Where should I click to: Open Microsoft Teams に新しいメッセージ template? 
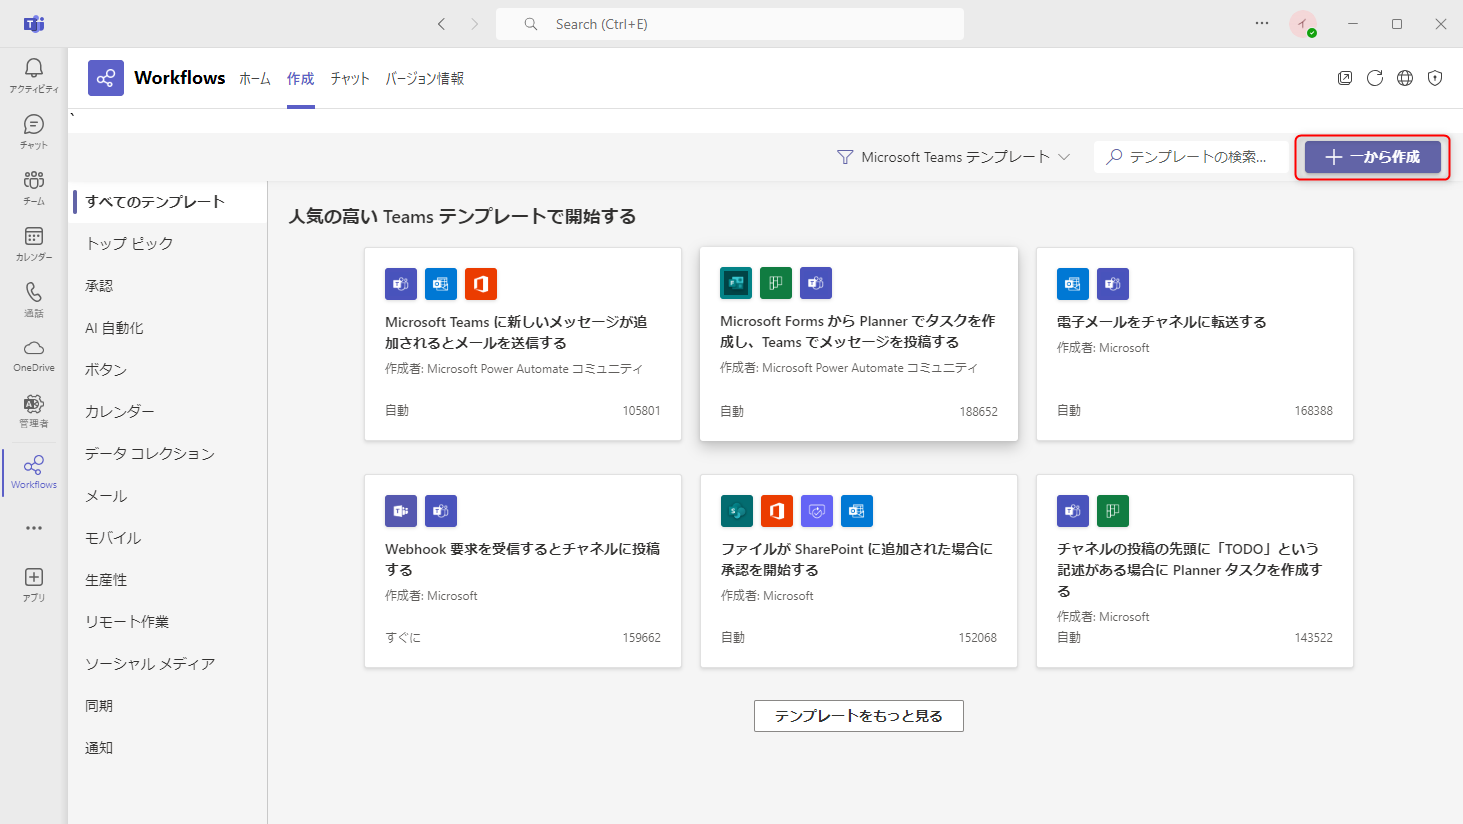(x=523, y=344)
